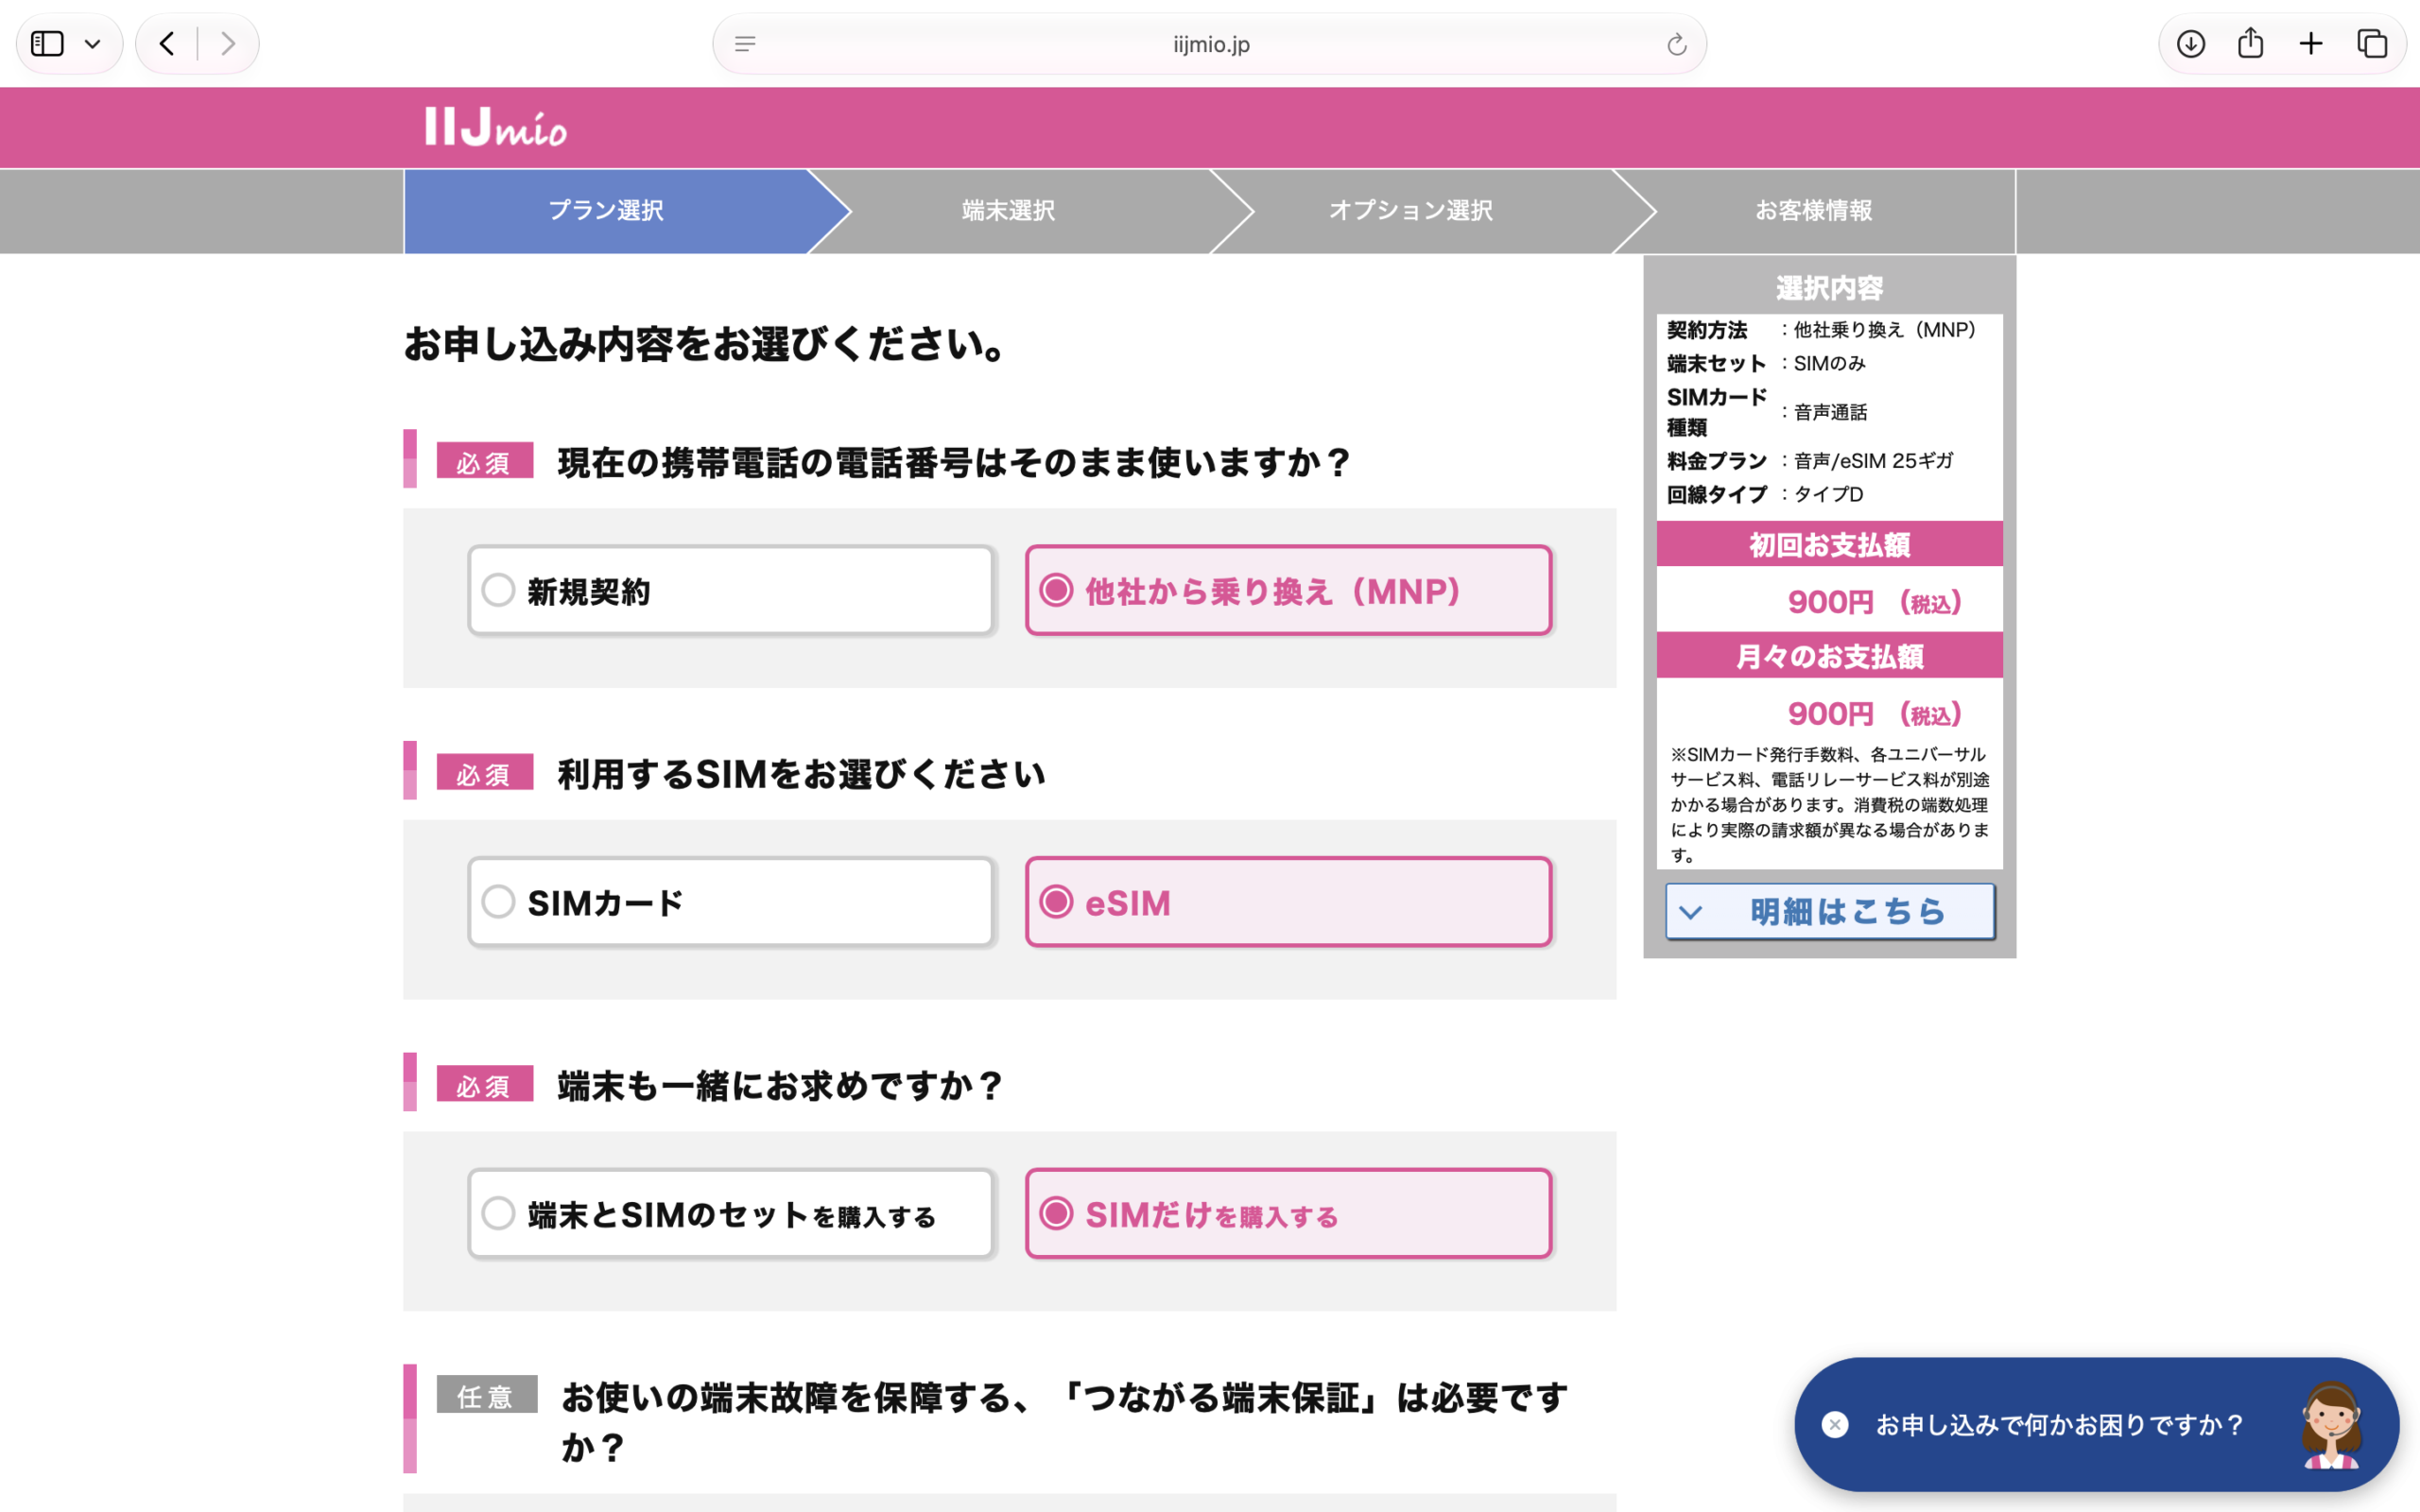The width and height of the screenshot is (2420, 1512).
Task: Click 音声/eSIM 25ギガ plan value
Action: 1873,461
